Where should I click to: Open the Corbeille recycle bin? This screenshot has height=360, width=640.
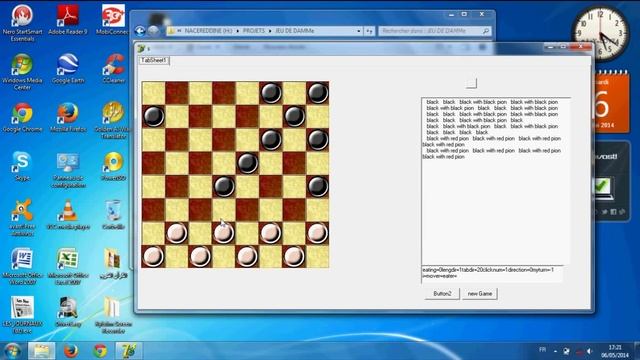pyautogui.click(x=113, y=215)
